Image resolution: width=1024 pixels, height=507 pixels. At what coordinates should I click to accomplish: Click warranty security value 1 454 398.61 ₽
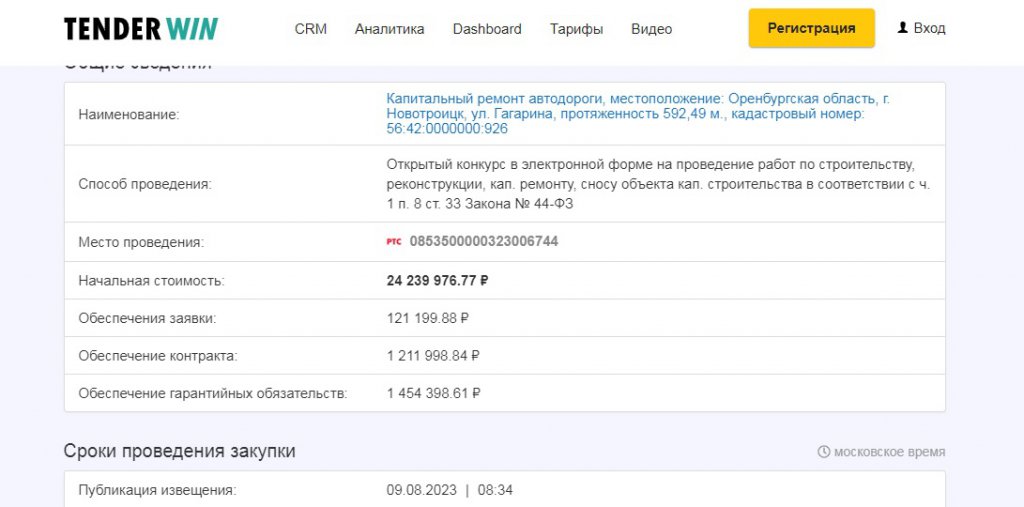coord(433,393)
